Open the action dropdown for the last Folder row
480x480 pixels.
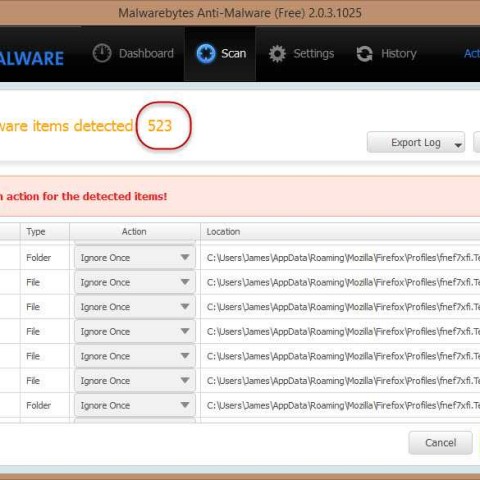[135, 405]
